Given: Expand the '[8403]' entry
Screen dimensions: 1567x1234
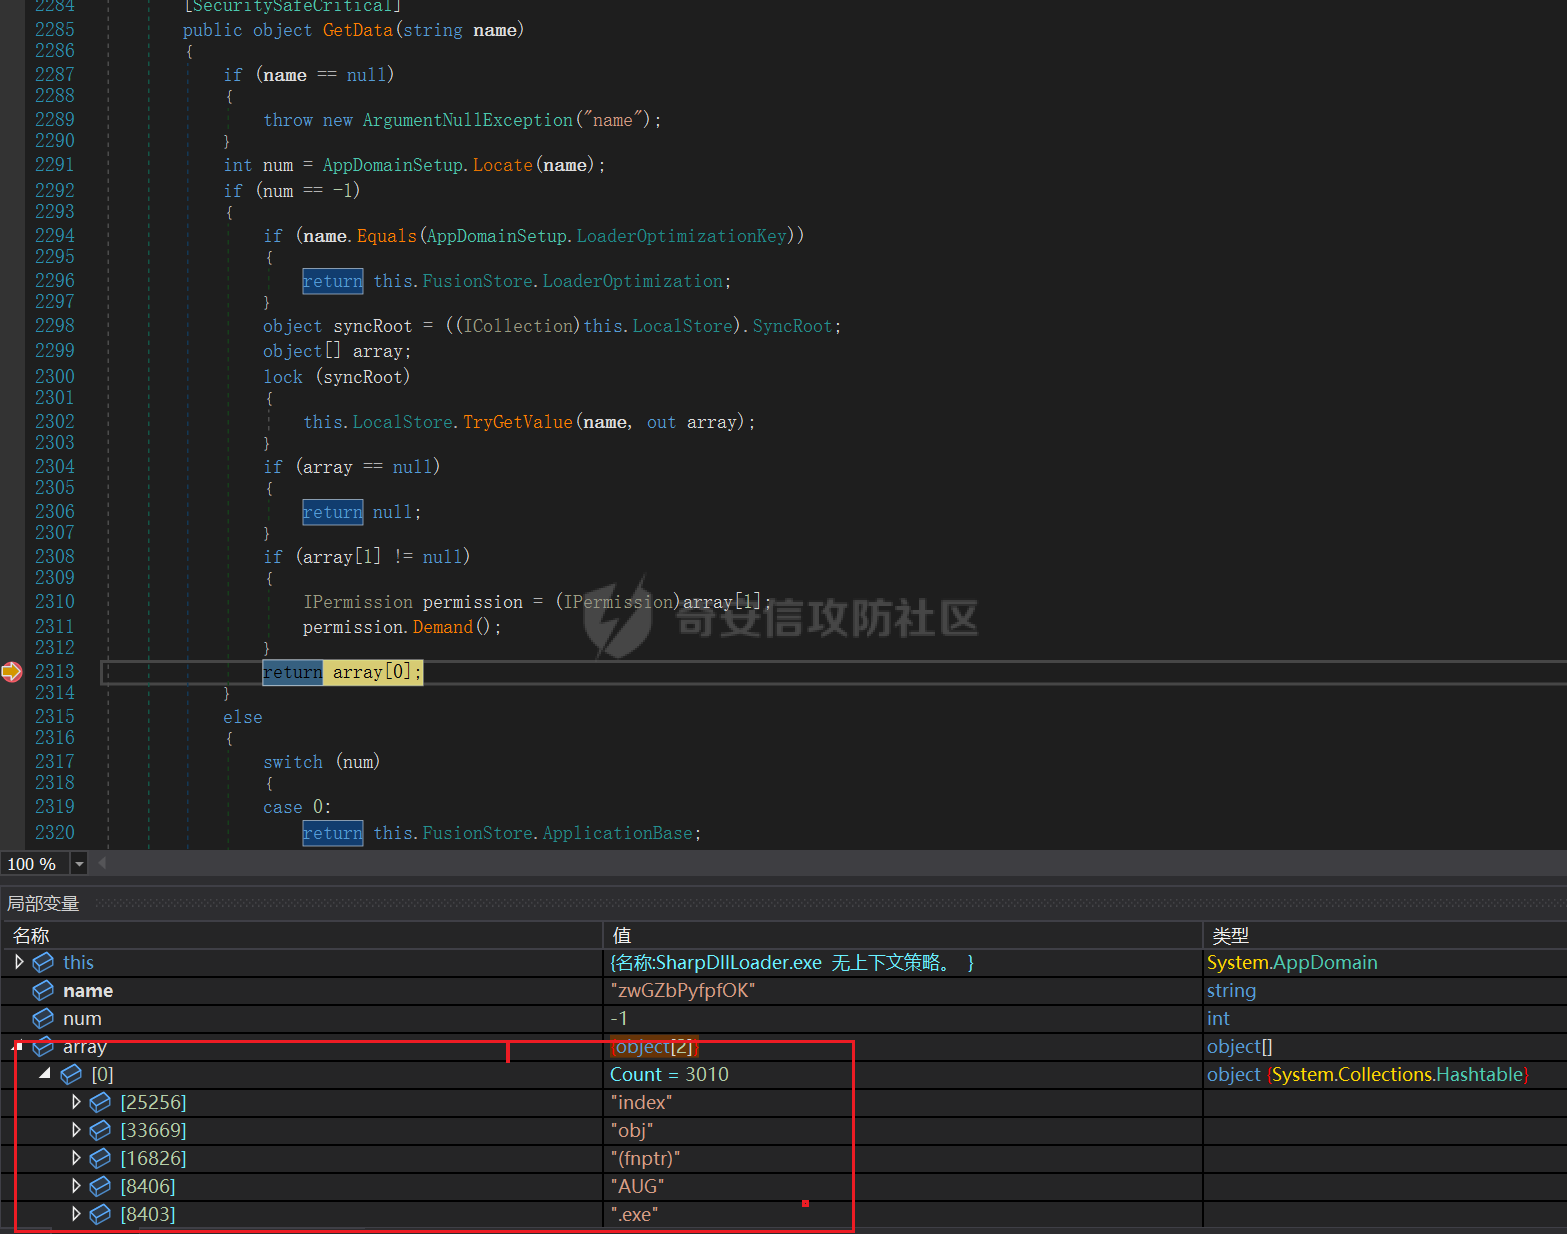Looking at the screenshot, I should (76, 1214).
